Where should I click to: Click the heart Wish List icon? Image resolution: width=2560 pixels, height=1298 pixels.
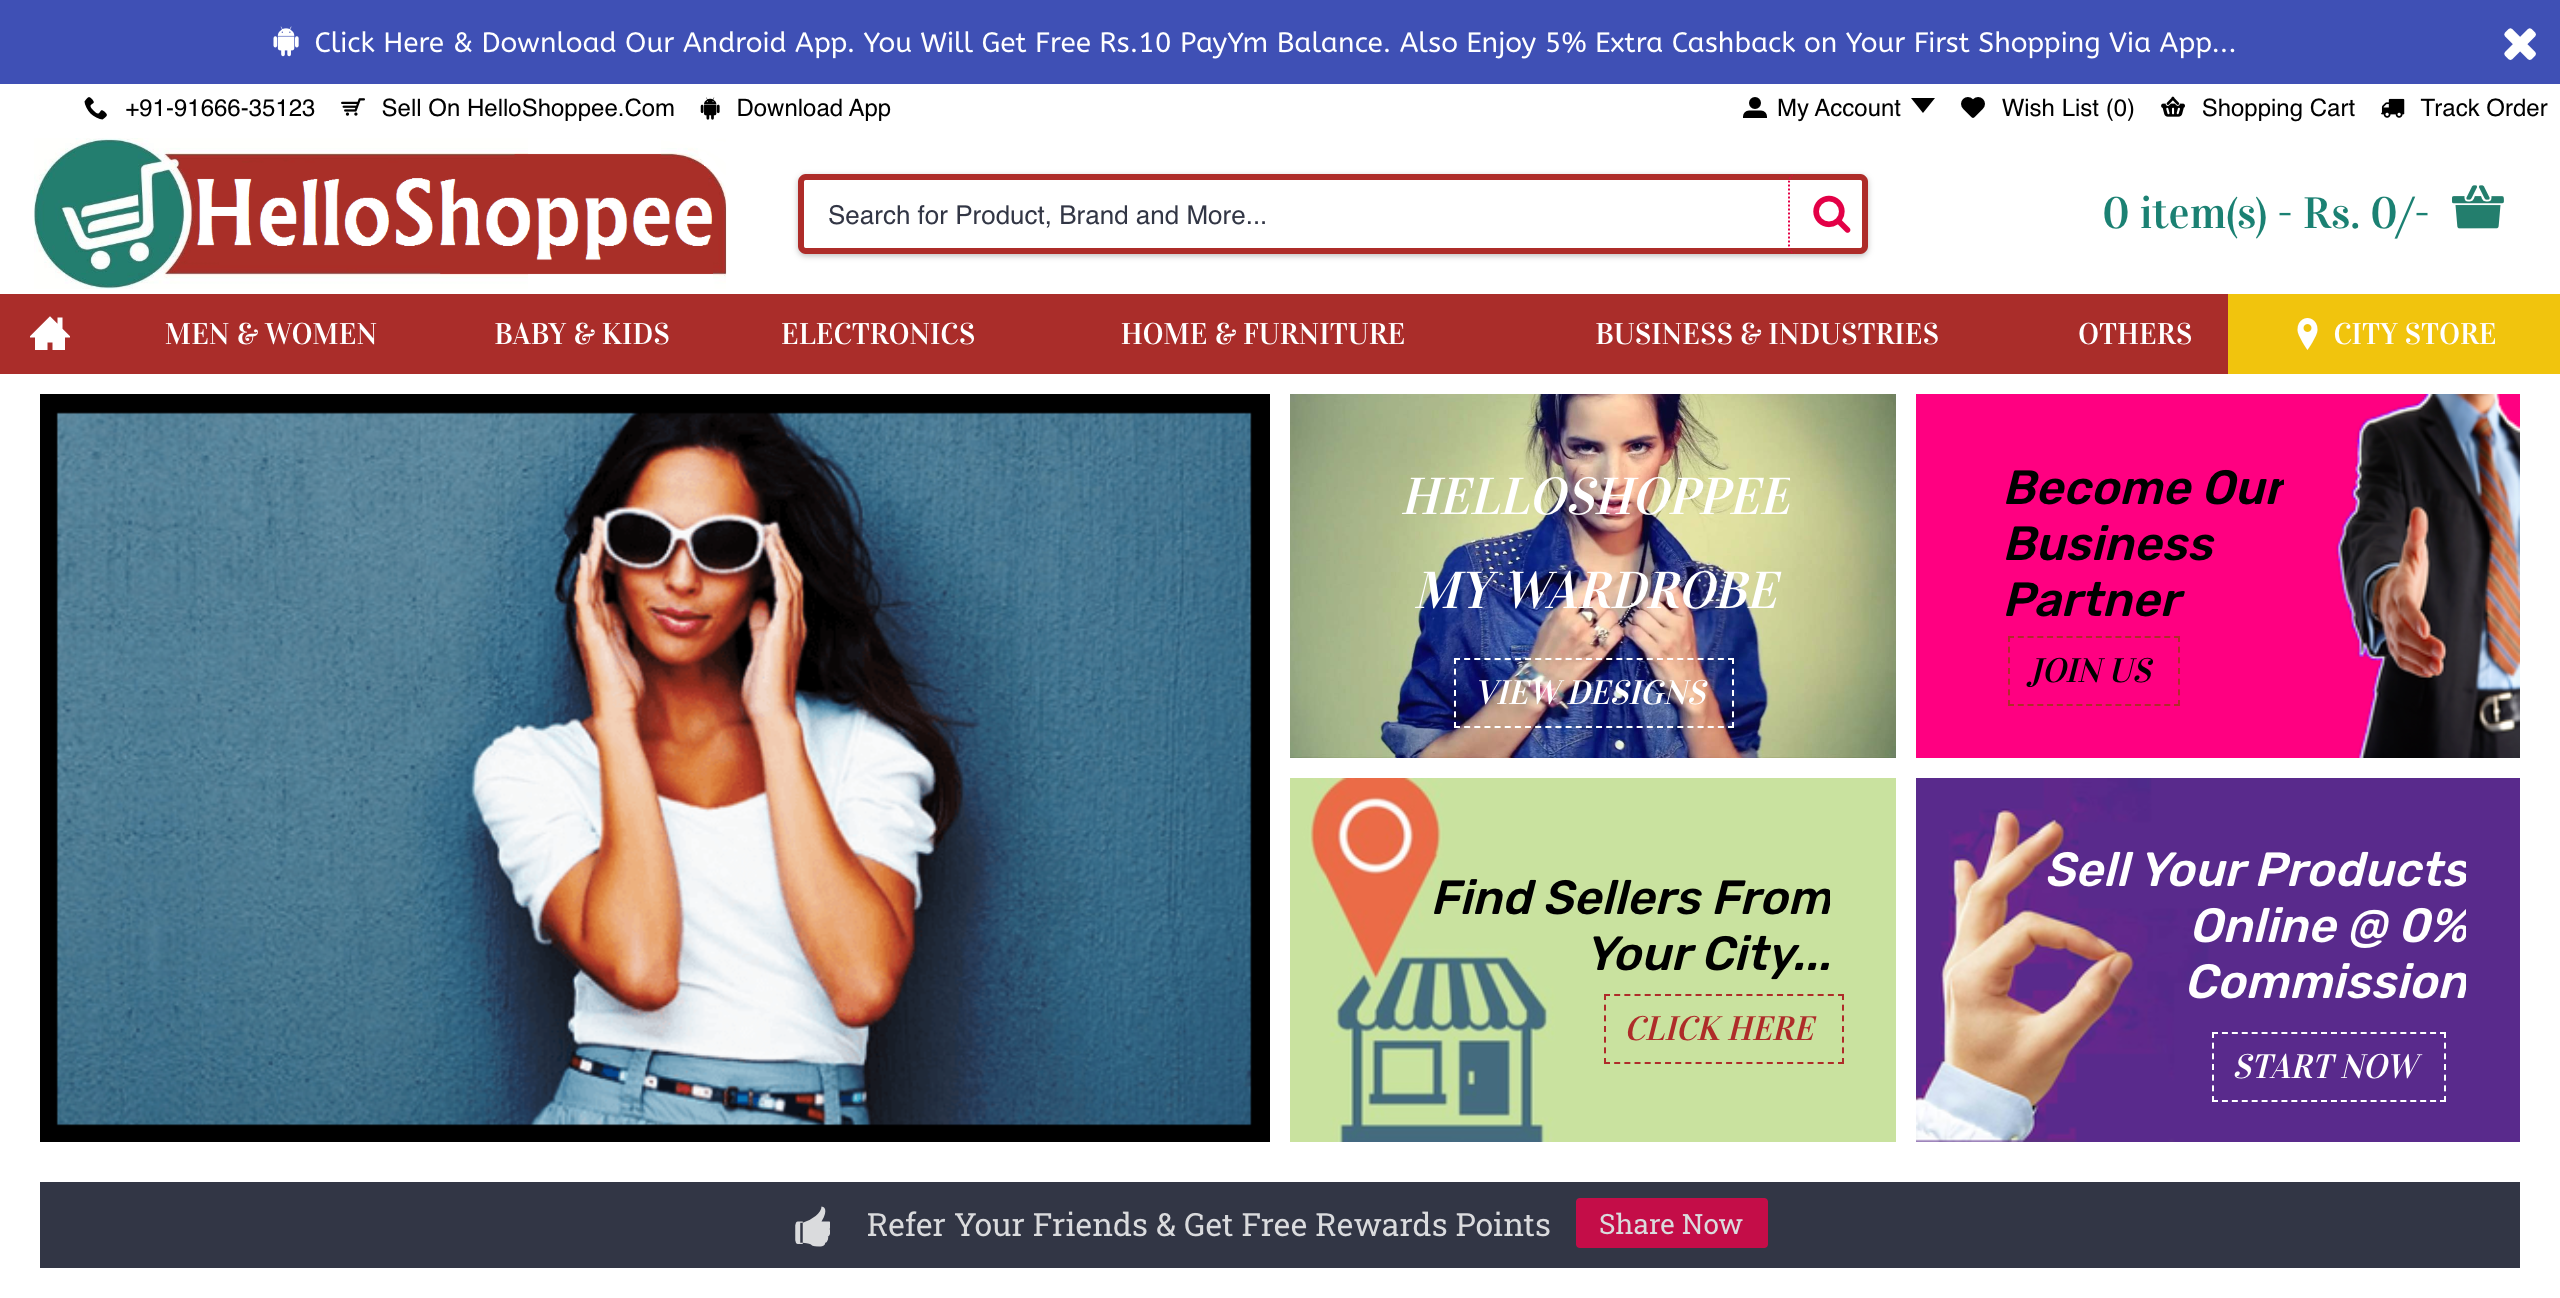pos(1972,108)
